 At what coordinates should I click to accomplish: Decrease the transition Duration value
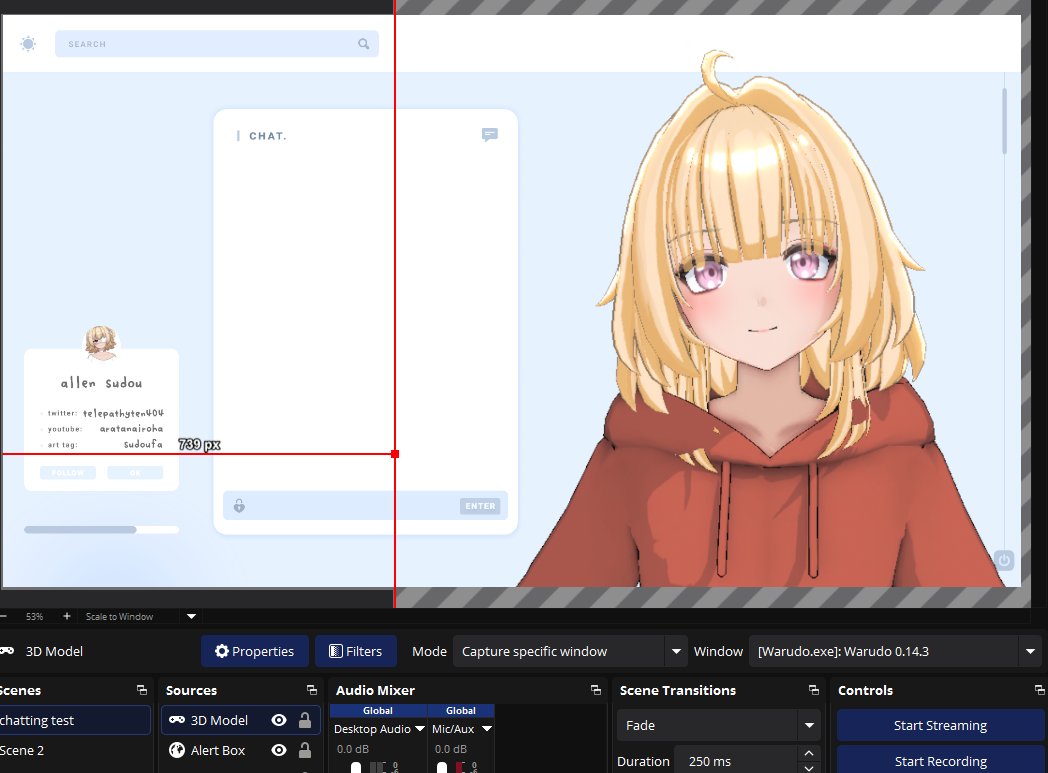(x=809, y=768)
